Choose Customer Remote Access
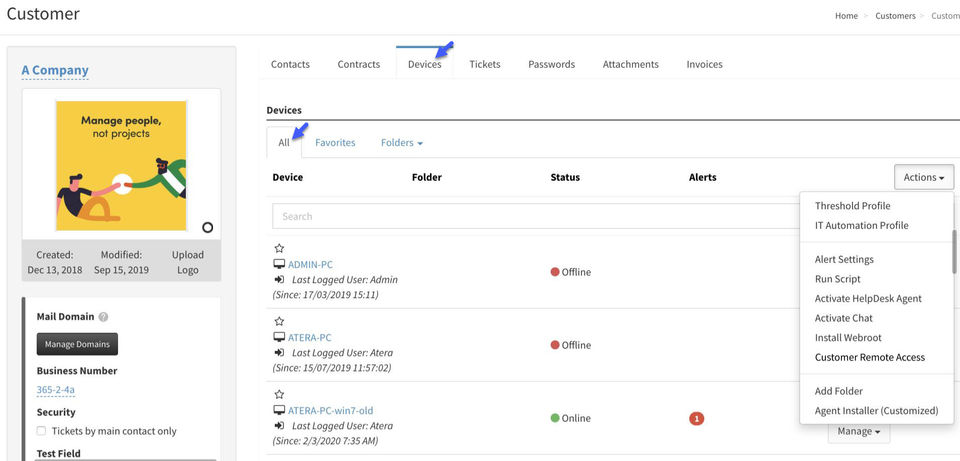Viewport: 960px width, 461px height. tap(869, 358)
